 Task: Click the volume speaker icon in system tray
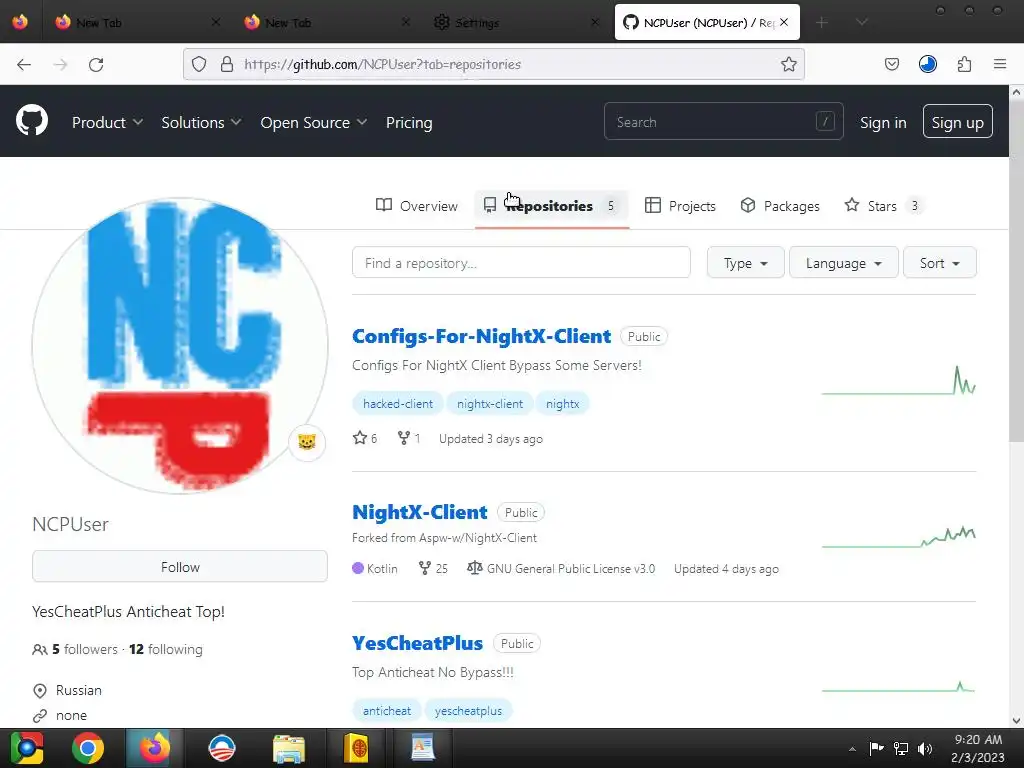925,748
